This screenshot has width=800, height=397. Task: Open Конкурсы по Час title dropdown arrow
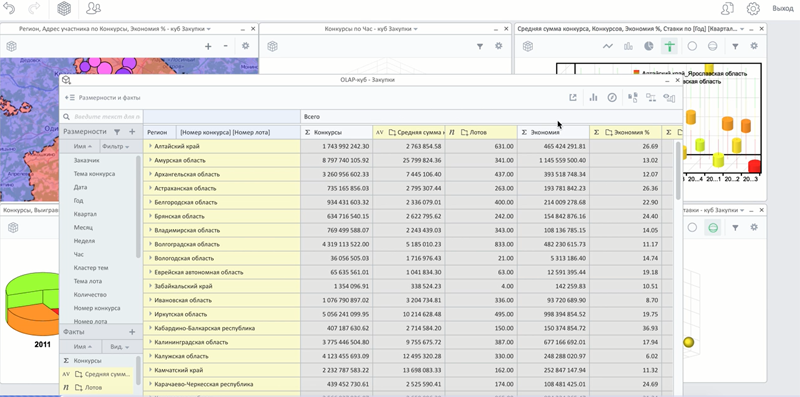(416, 29)
